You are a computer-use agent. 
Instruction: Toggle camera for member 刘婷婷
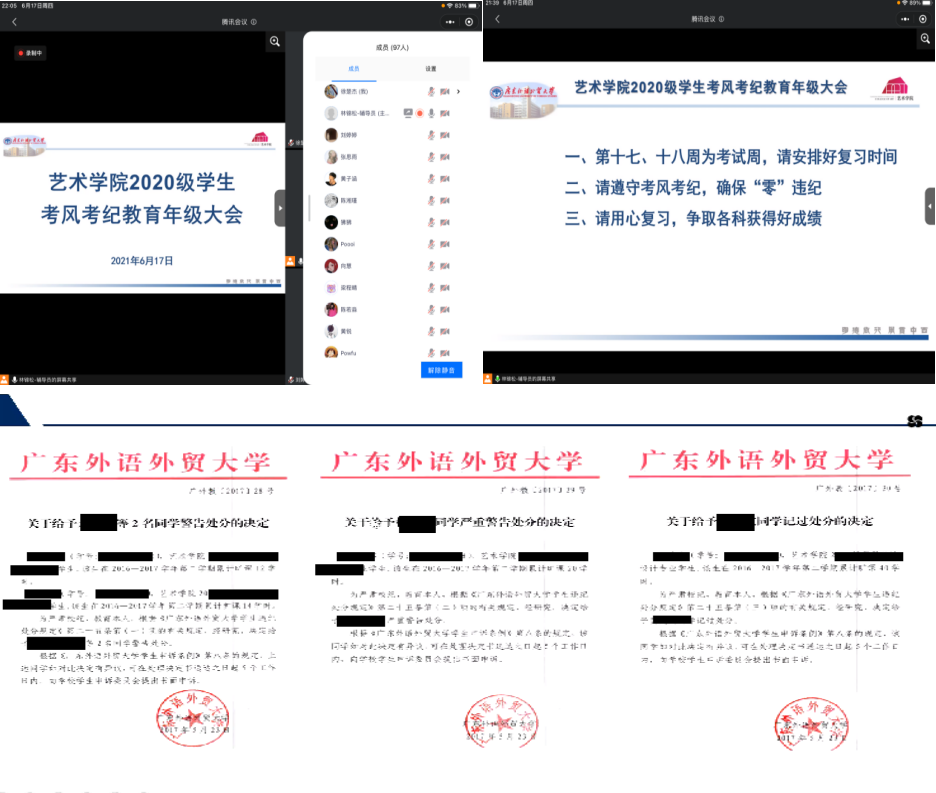445,135
